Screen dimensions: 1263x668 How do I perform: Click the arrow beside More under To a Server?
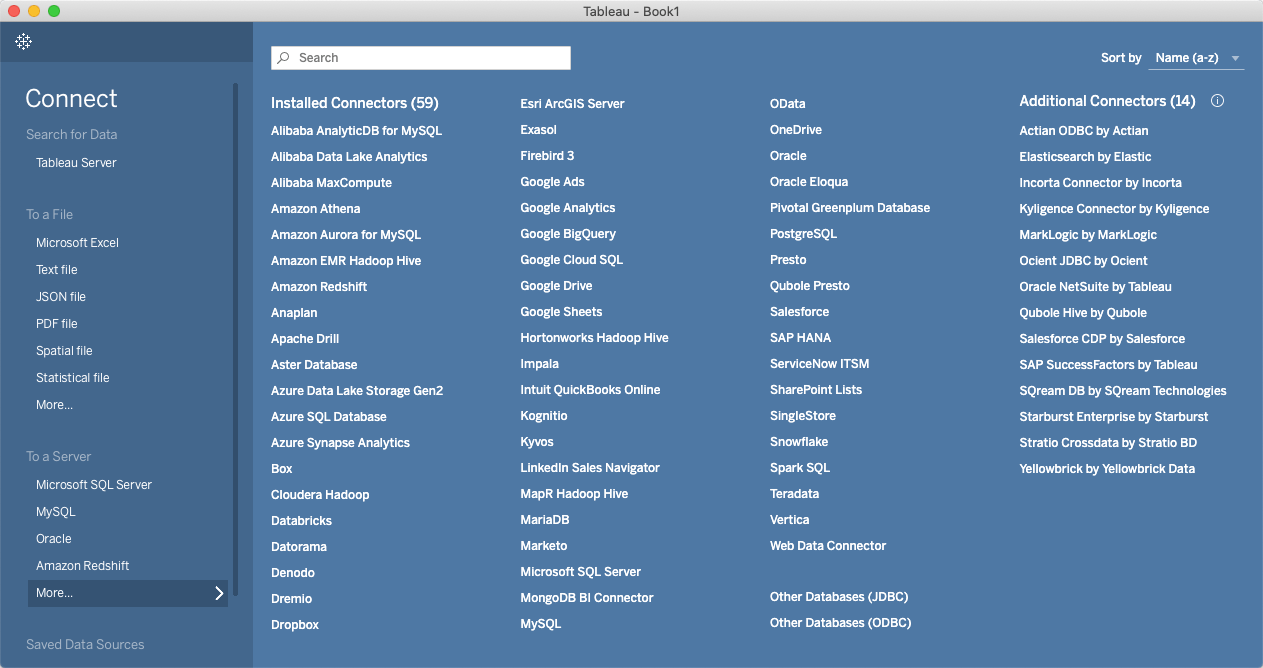(x=219, y=593)
